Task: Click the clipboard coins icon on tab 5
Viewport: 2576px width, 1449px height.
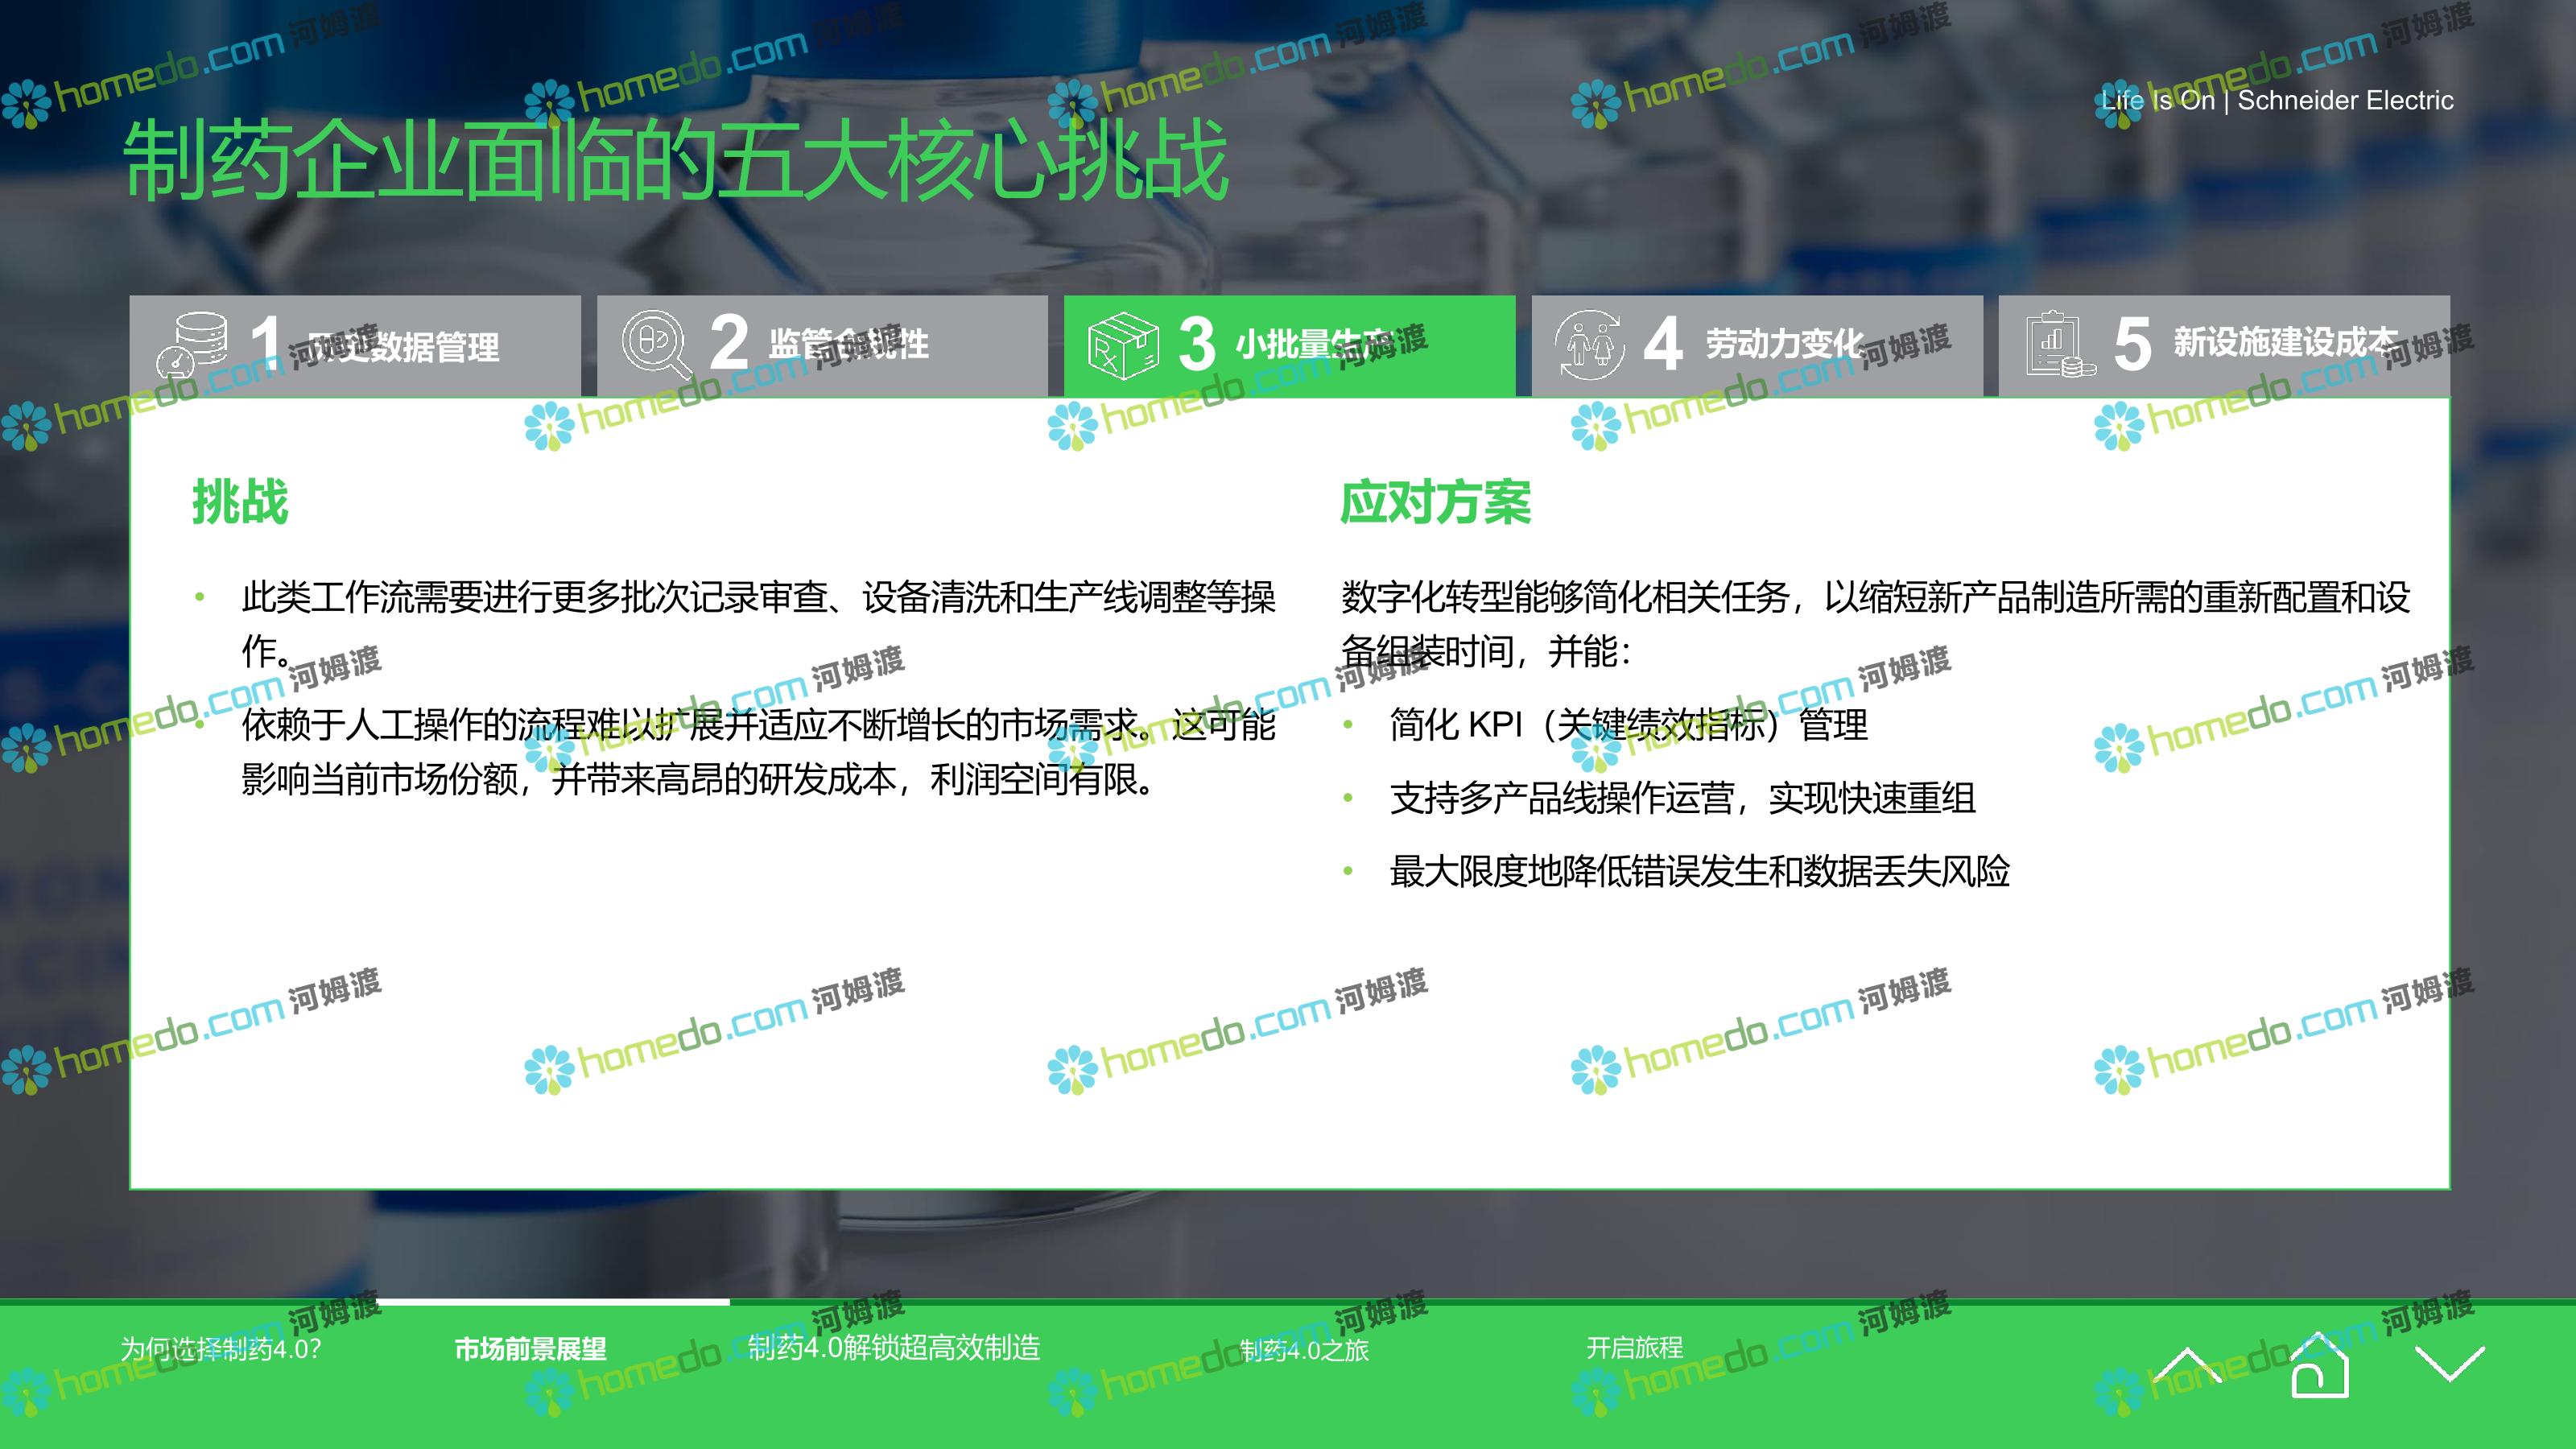Action: point(2058,345)
